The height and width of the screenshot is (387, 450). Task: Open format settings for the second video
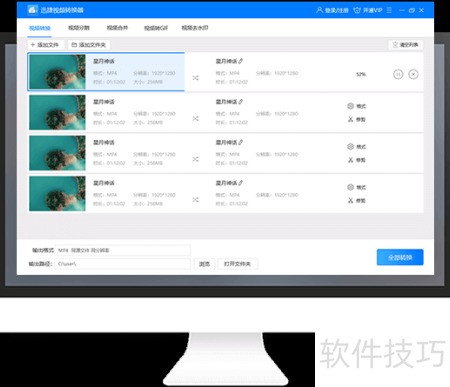point(356,106)
